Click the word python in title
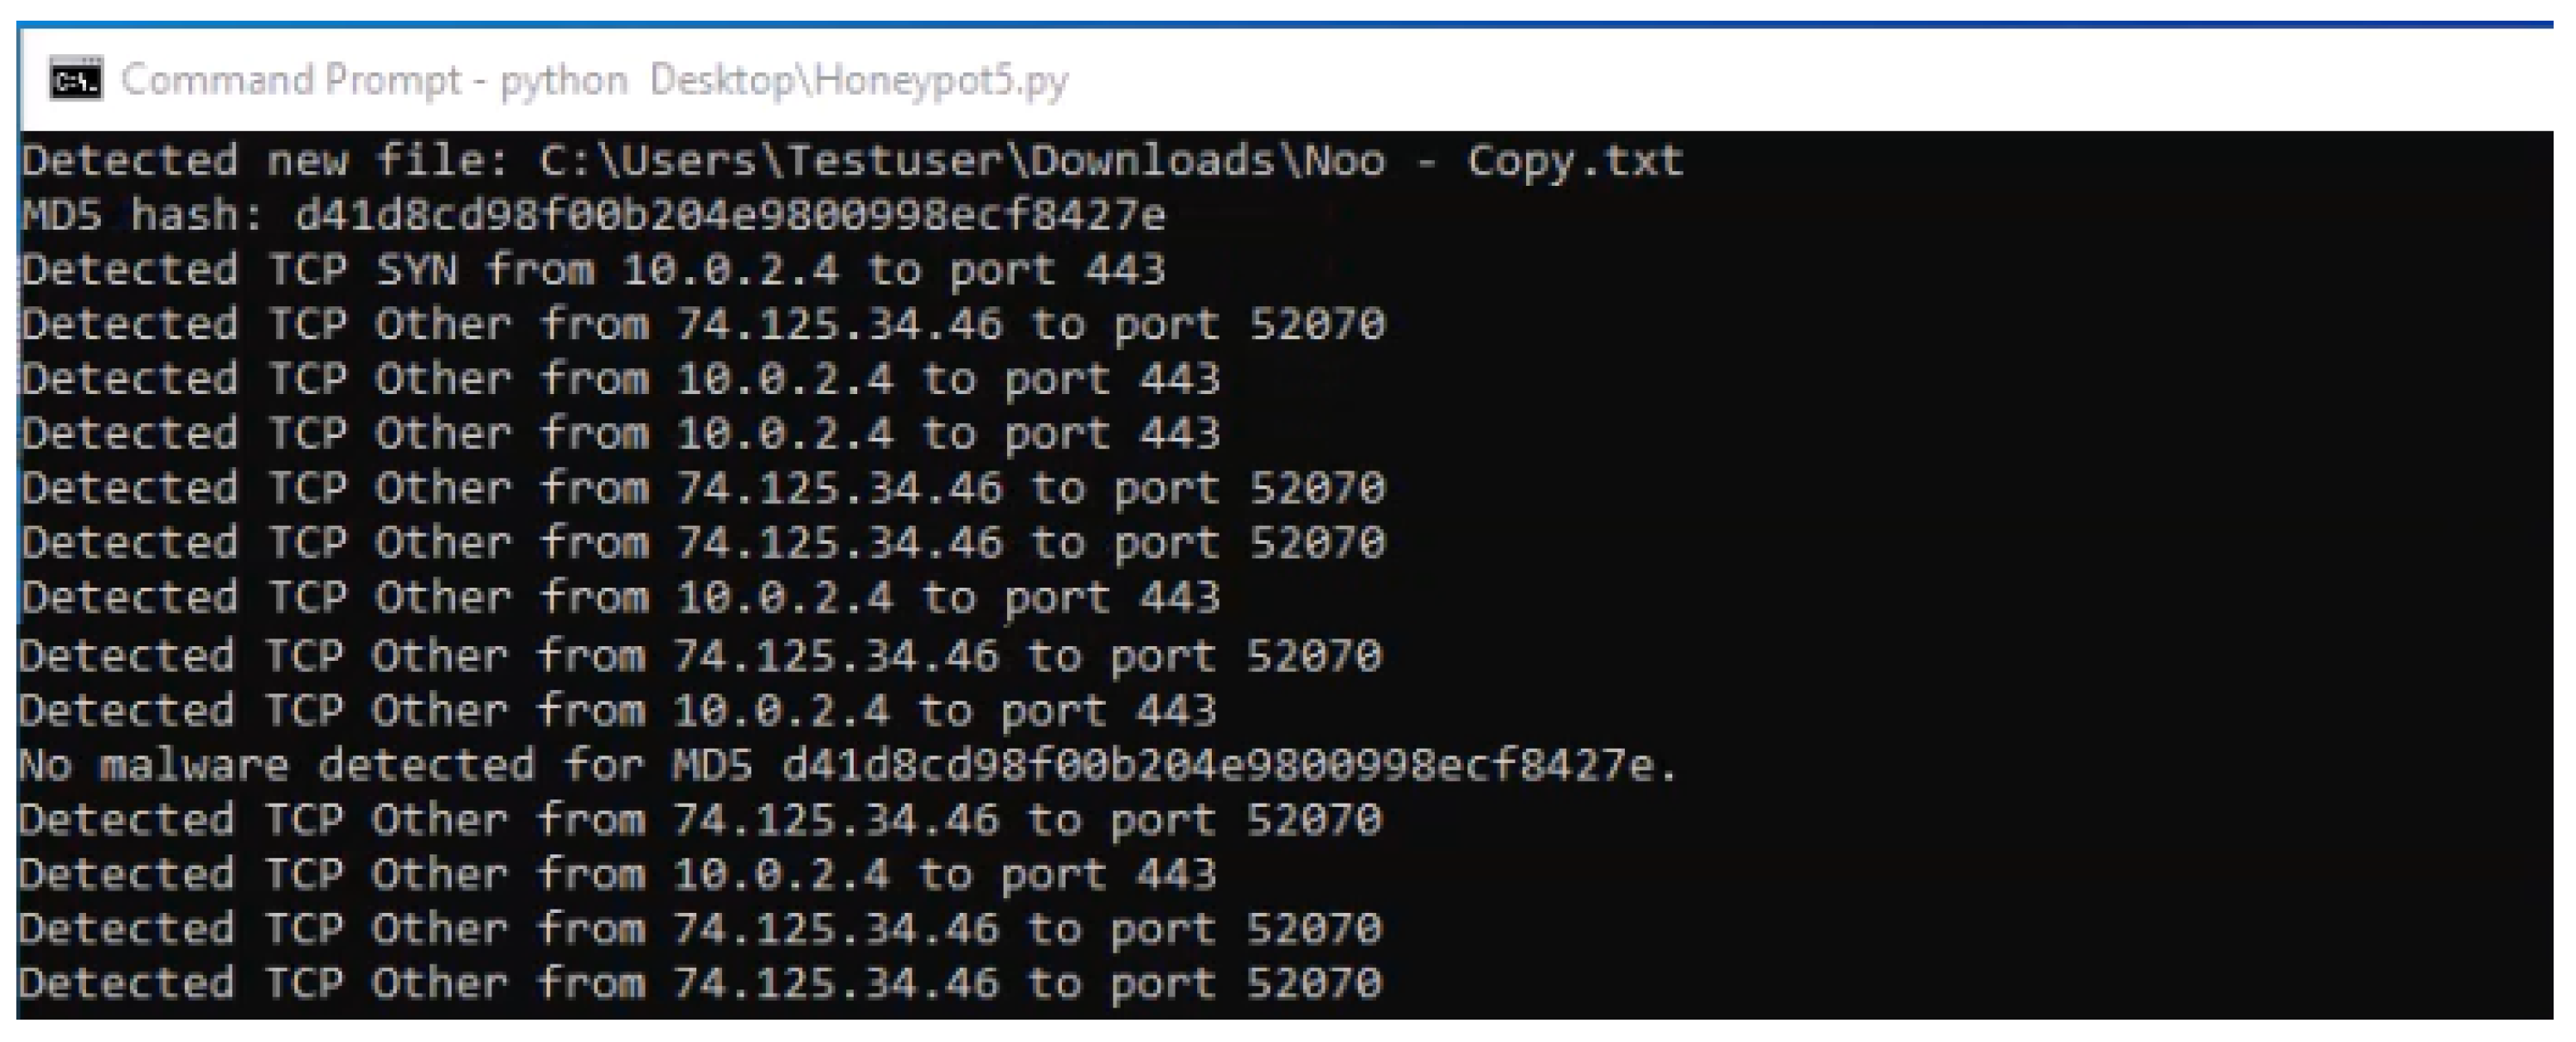The height and width of the screenshot is (1042, 2576). coord(564,80)
